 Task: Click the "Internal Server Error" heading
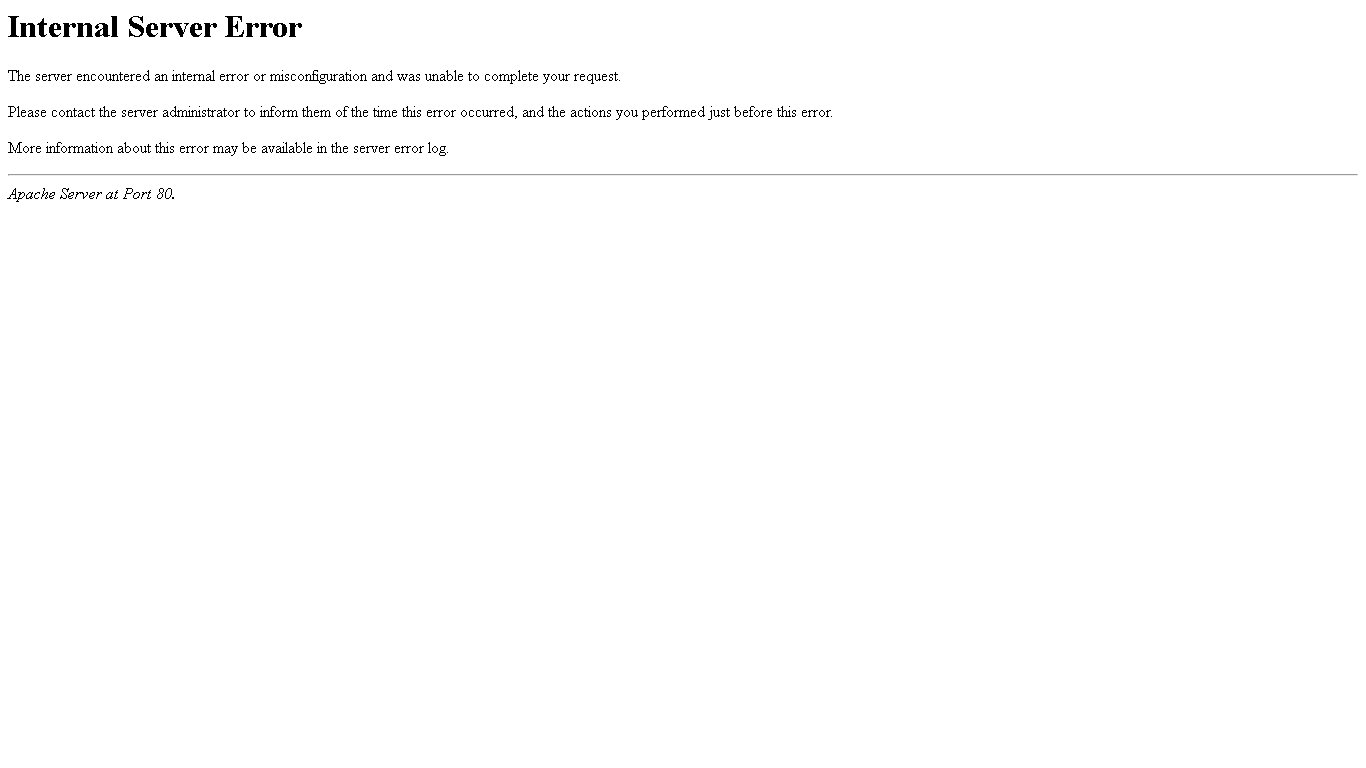click(155, 27)
